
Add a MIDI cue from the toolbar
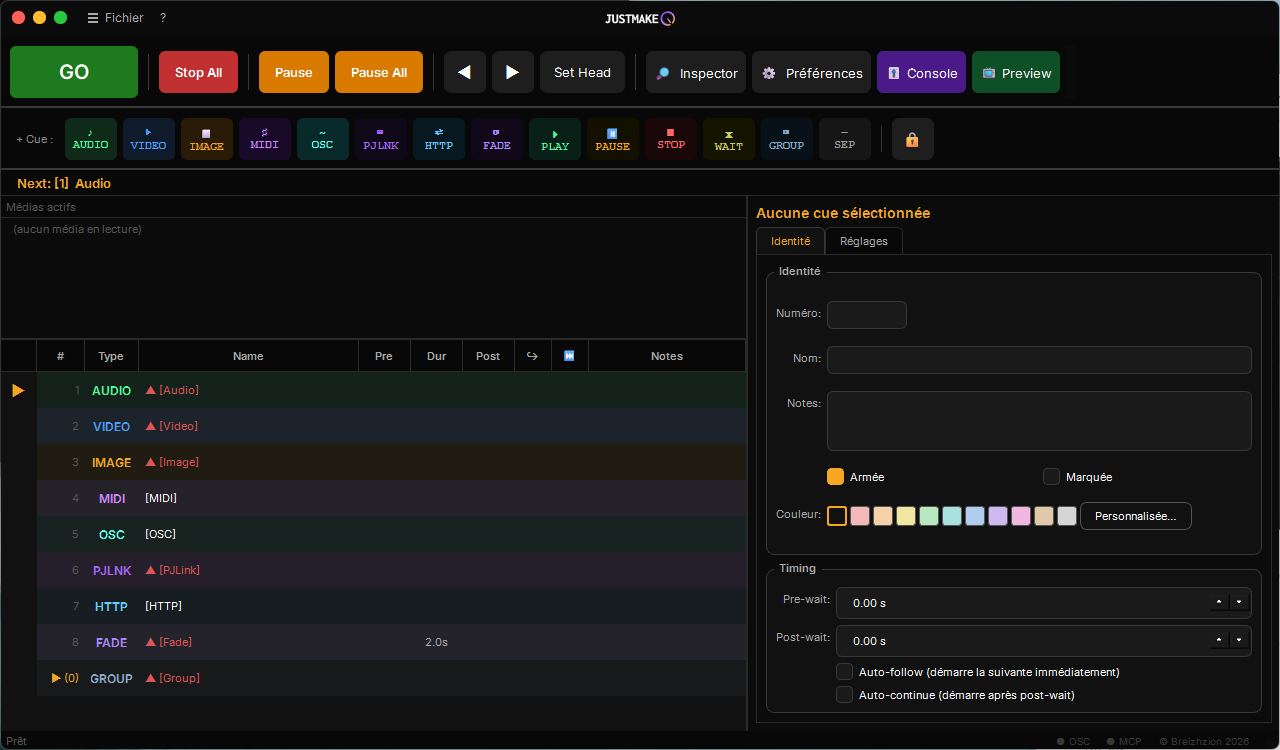265,139
